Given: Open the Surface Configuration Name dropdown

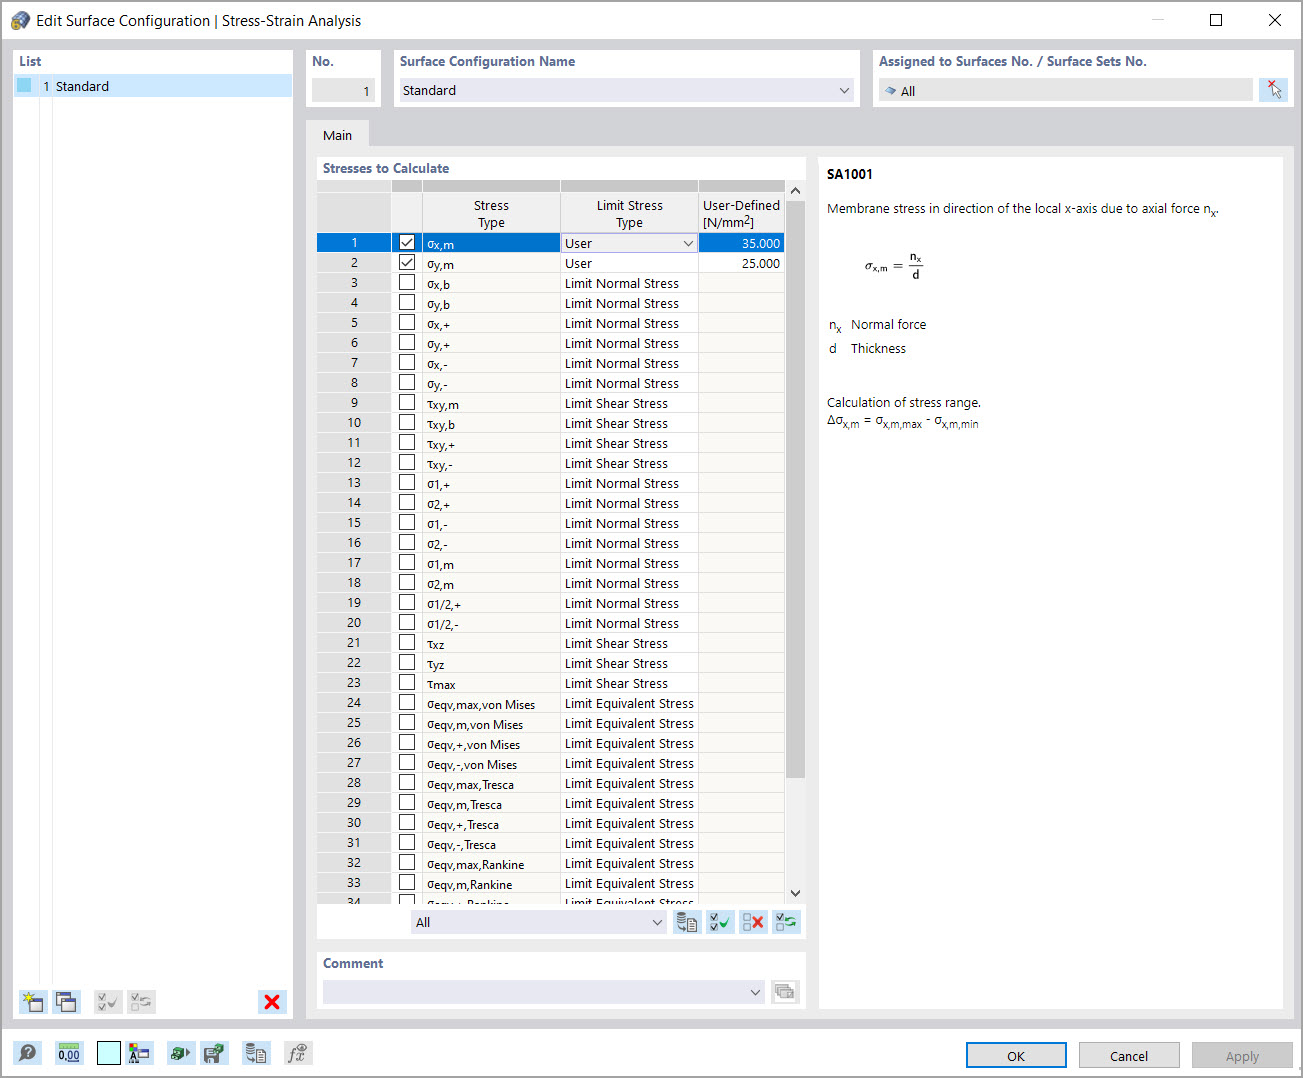Looking at the screenshot, I should 844,90.
